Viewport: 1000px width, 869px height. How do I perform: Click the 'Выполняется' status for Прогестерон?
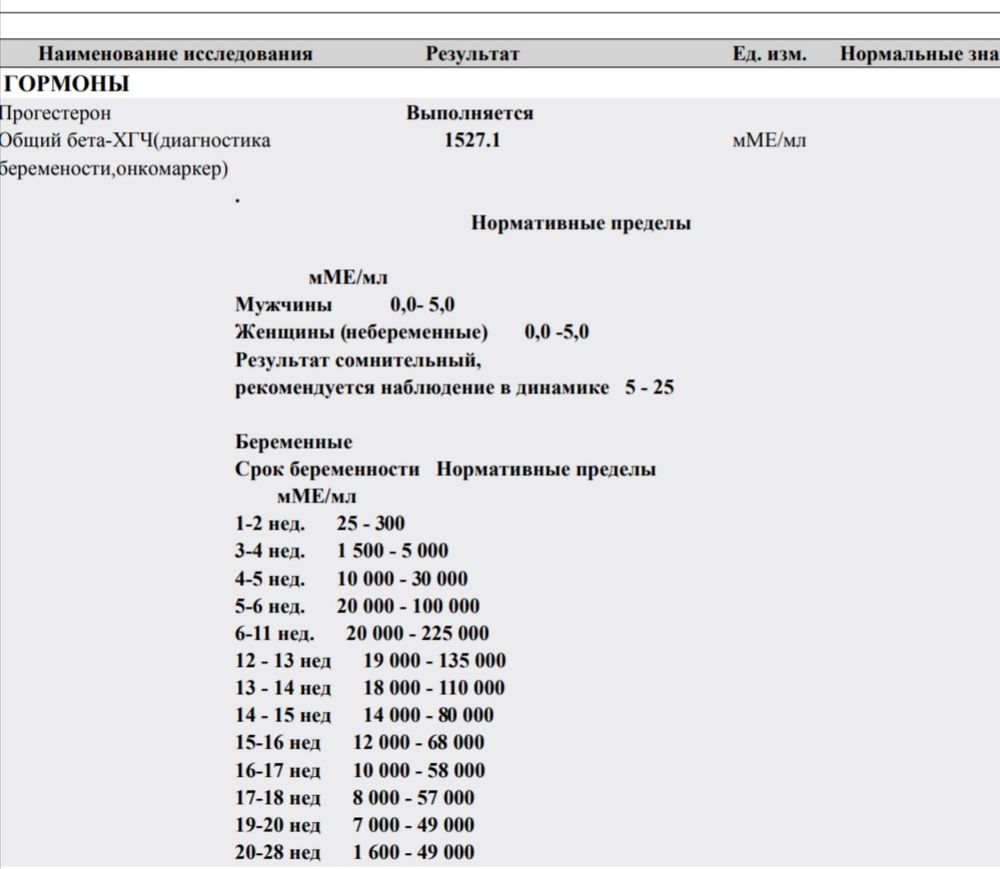point(469,113)
